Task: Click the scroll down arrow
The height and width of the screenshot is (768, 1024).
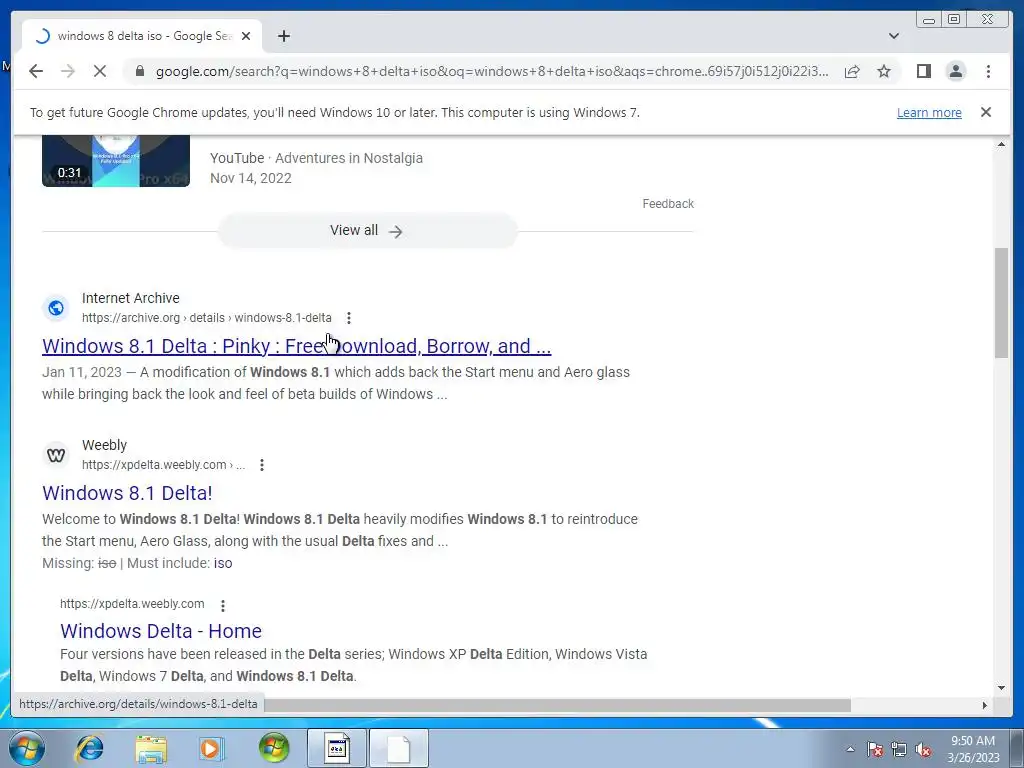Action: pyautogui.click(x=1001, y=688)
